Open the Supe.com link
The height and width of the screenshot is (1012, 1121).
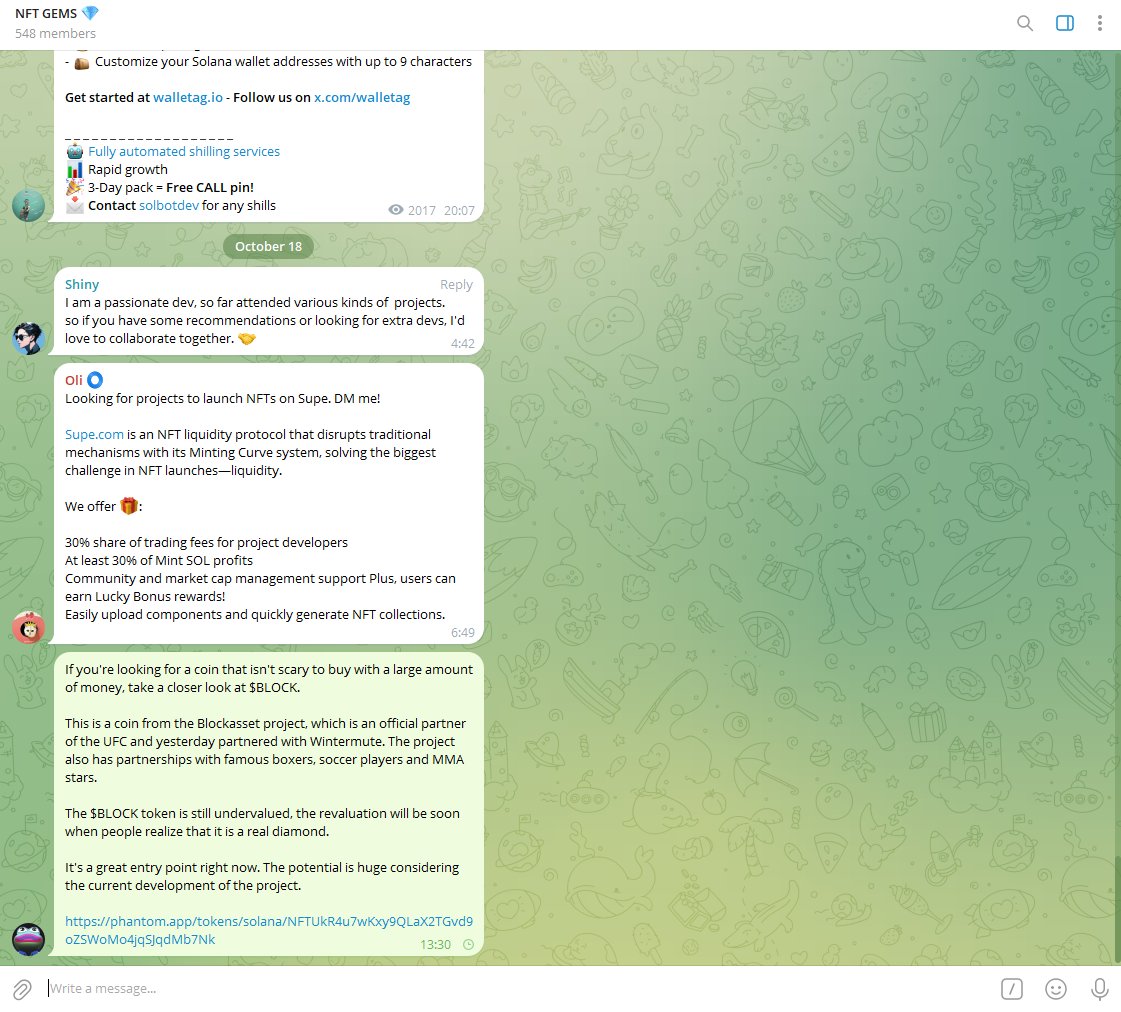(94, 435)
